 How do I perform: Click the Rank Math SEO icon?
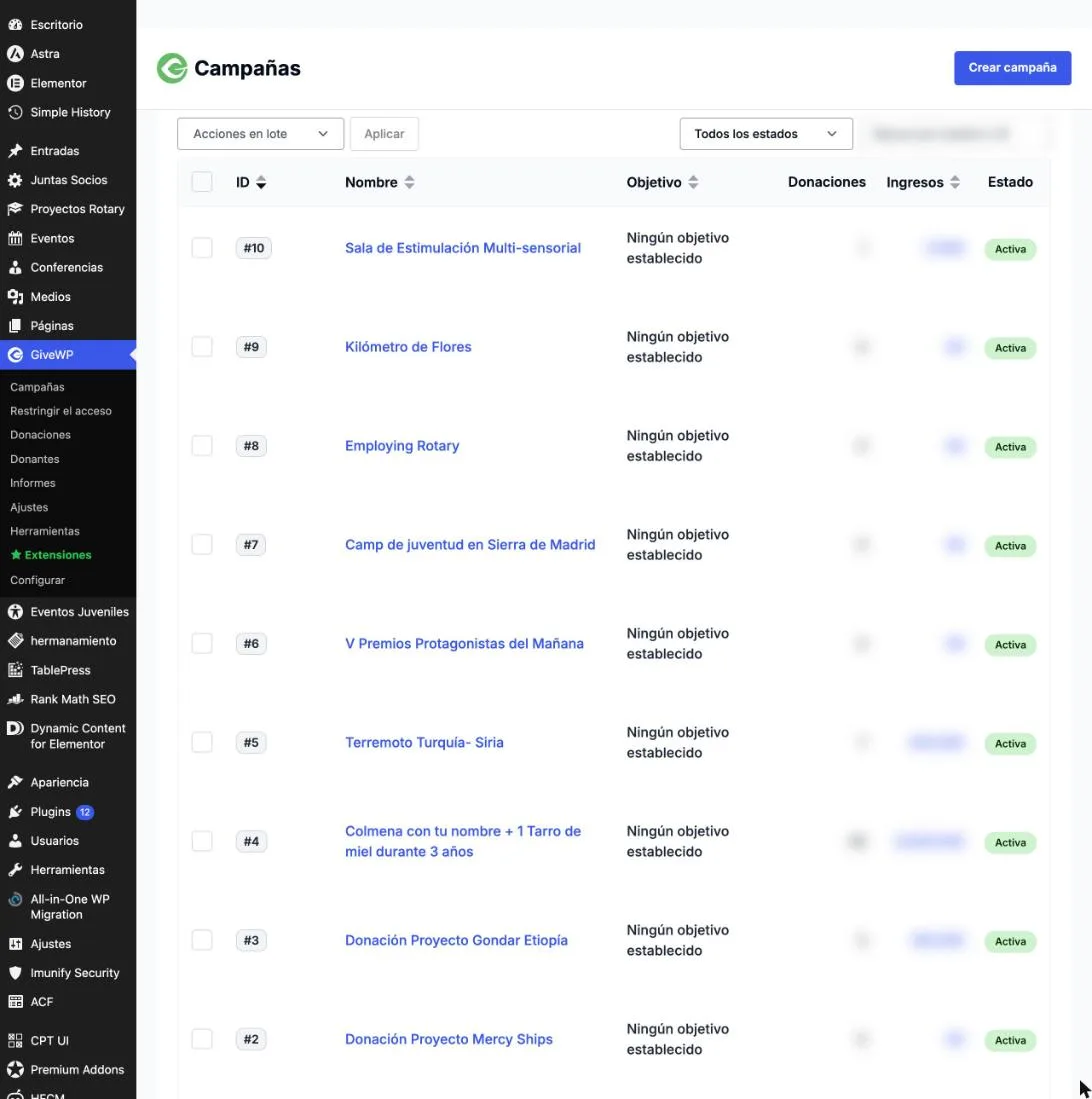click(x=15, y=699)
